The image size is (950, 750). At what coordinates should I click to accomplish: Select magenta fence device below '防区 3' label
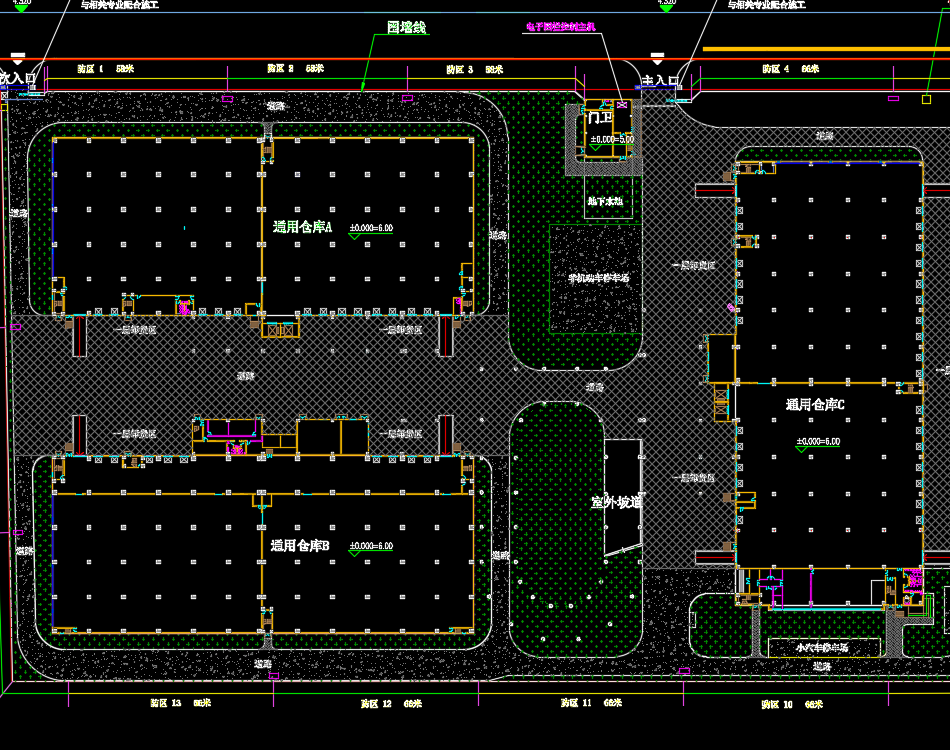click(408, 98)
